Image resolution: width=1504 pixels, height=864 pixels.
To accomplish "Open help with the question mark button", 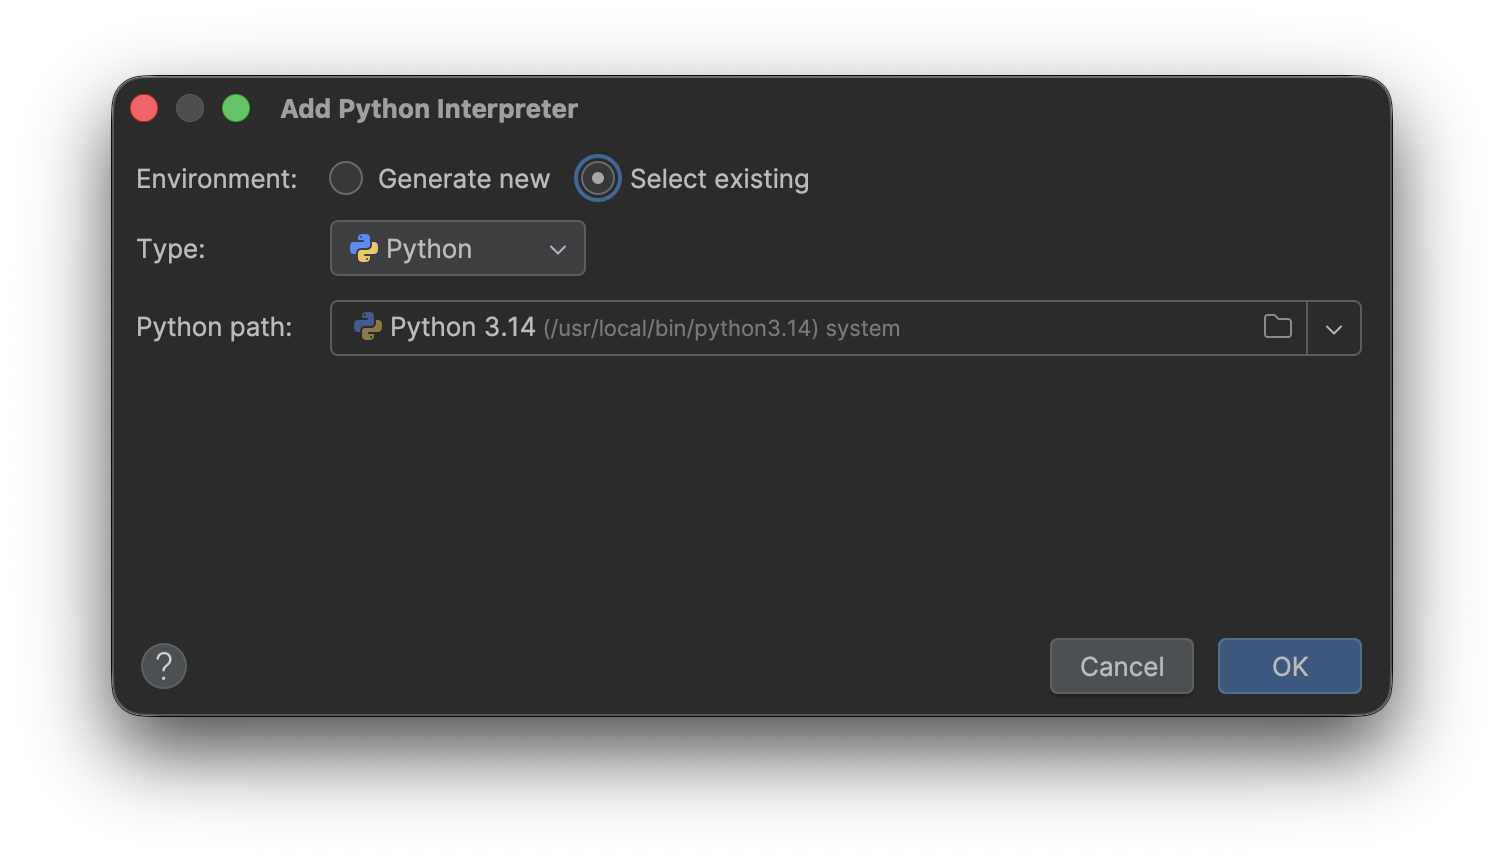I will [x=164, y=666].
